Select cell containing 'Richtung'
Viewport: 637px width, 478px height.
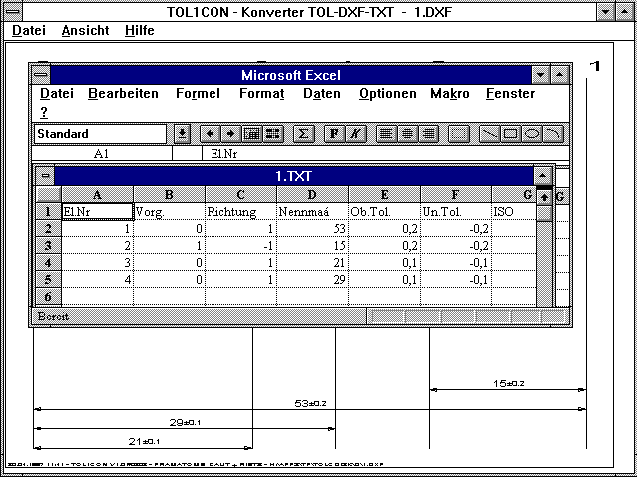click(241, 212)
